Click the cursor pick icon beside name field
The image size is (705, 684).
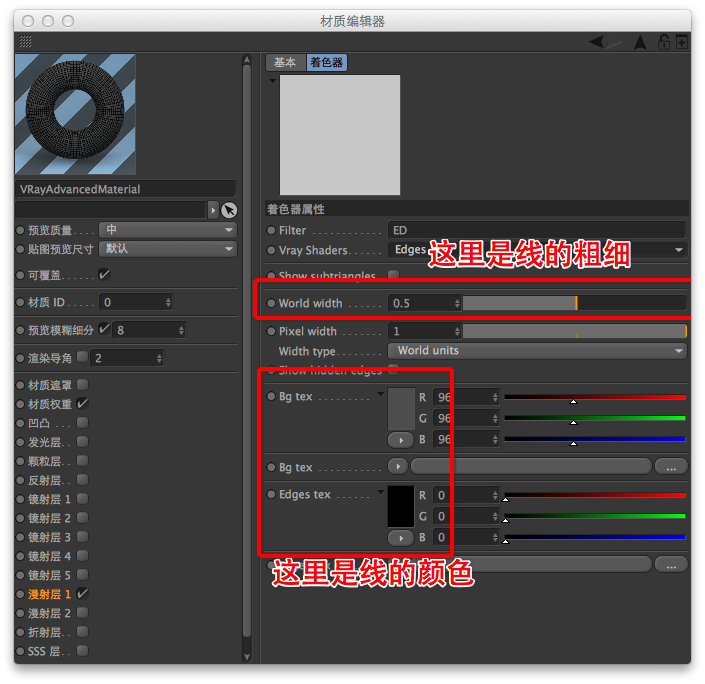point(229,210)
